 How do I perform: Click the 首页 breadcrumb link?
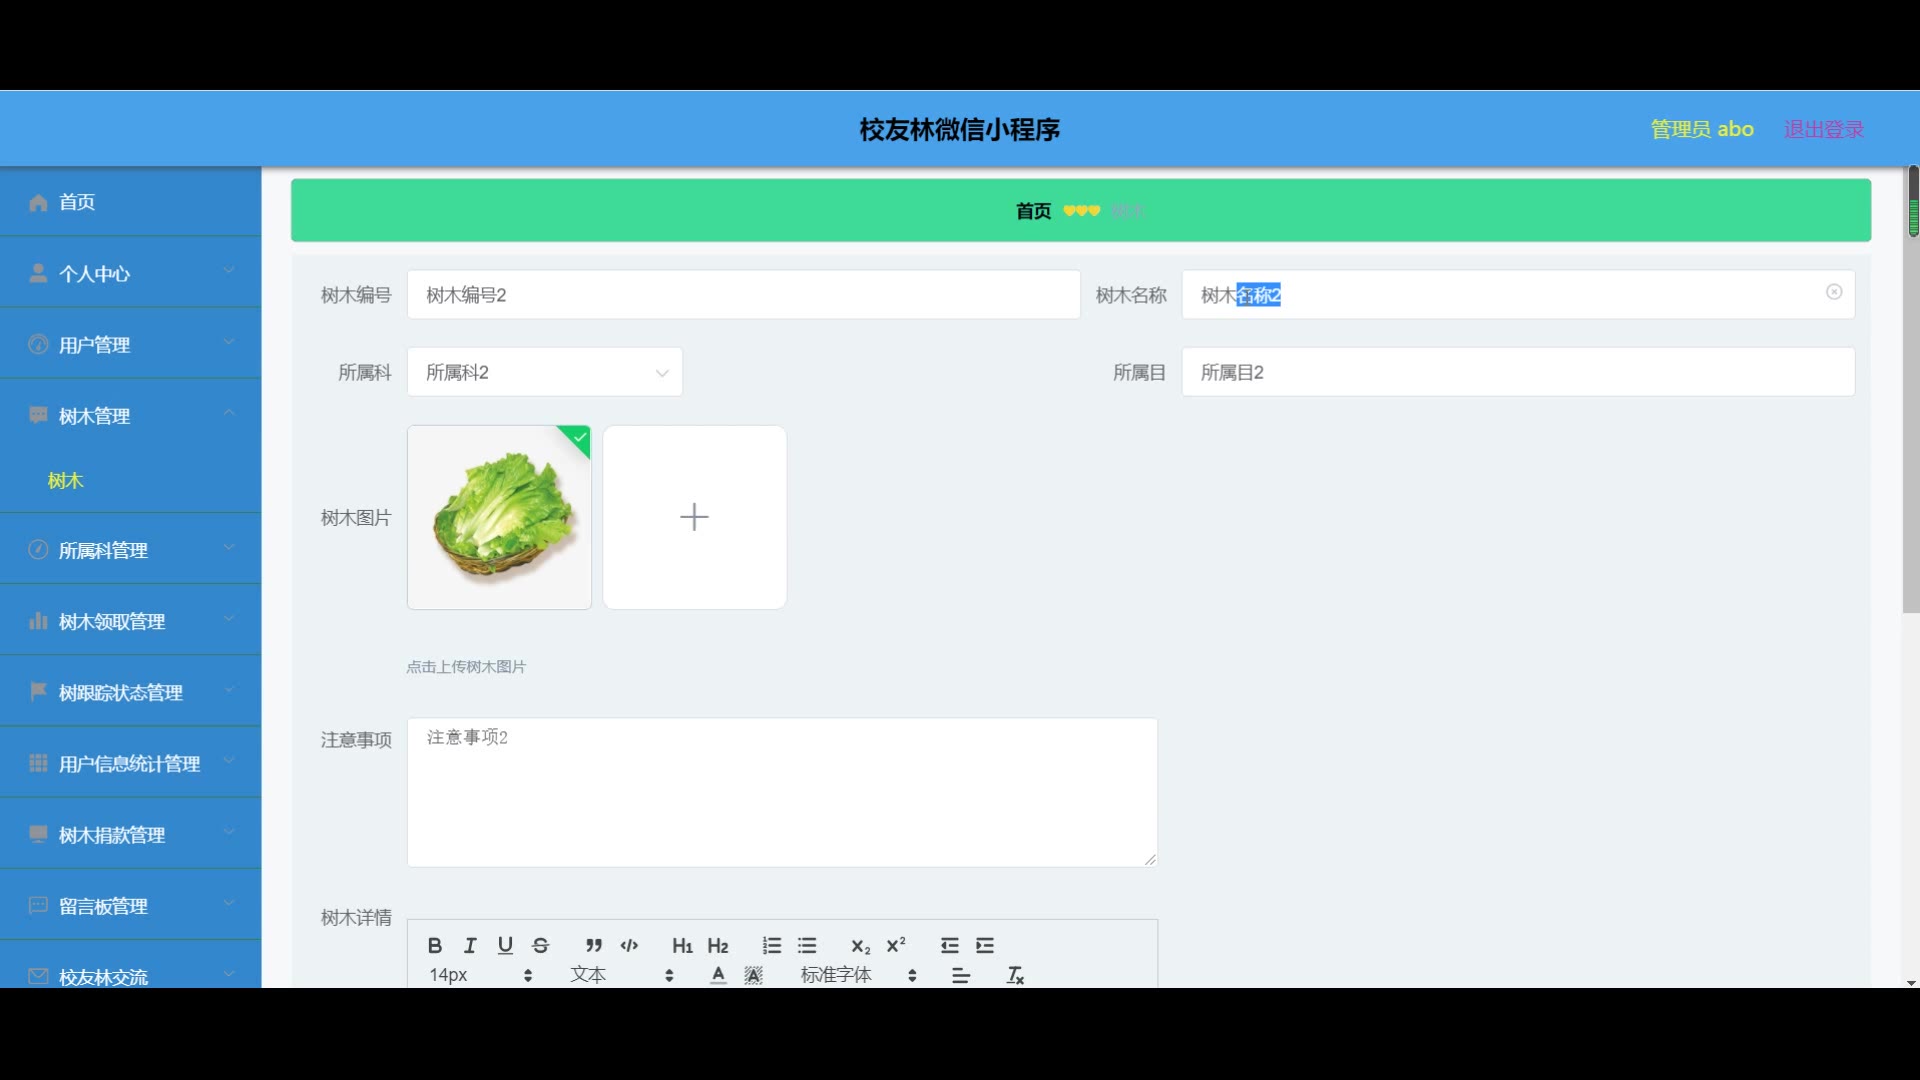point(1033,211)
